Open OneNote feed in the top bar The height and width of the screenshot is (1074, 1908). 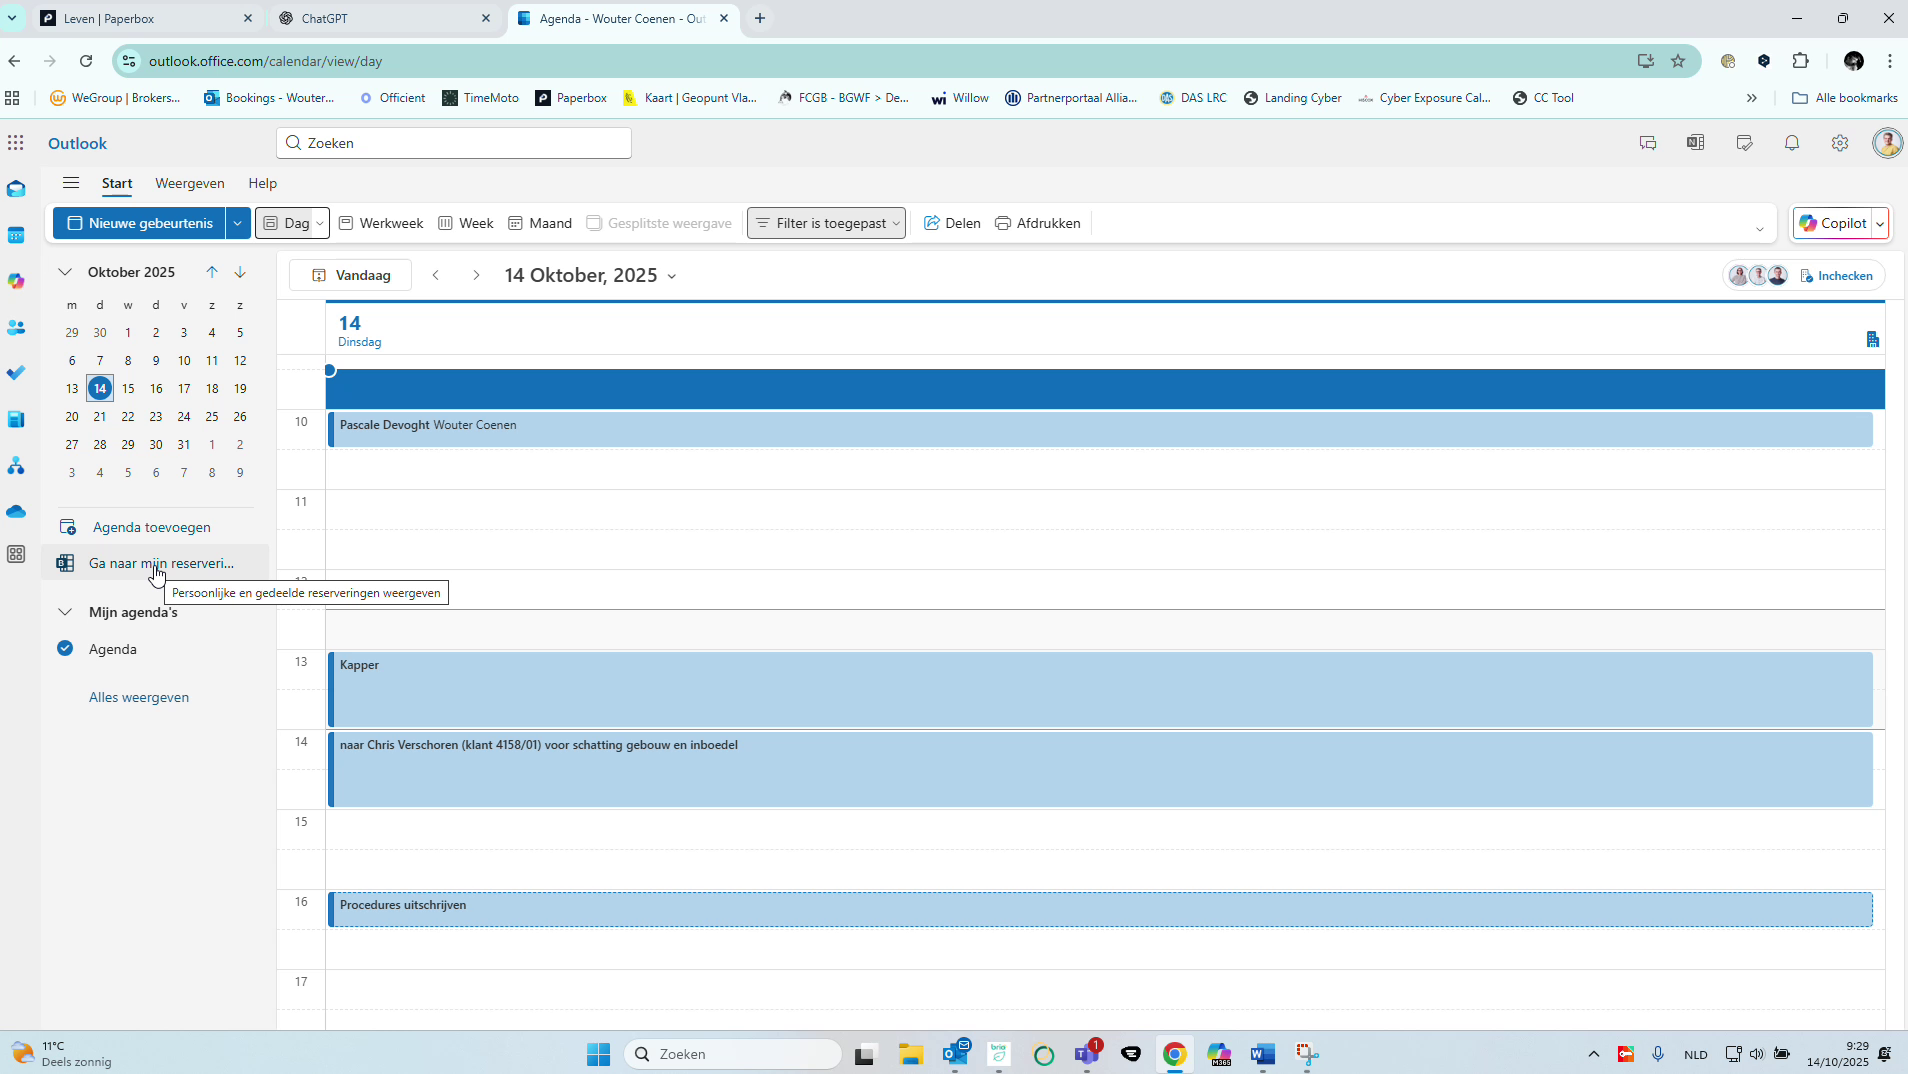1694,143
